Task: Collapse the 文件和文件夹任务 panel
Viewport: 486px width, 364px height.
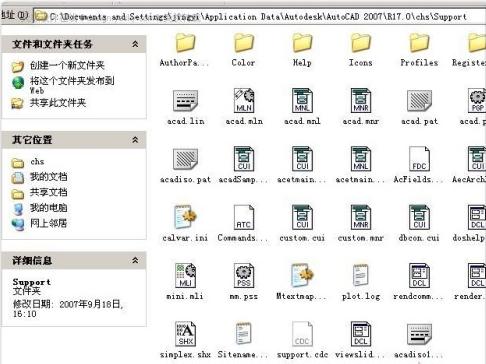Action: 135,44
